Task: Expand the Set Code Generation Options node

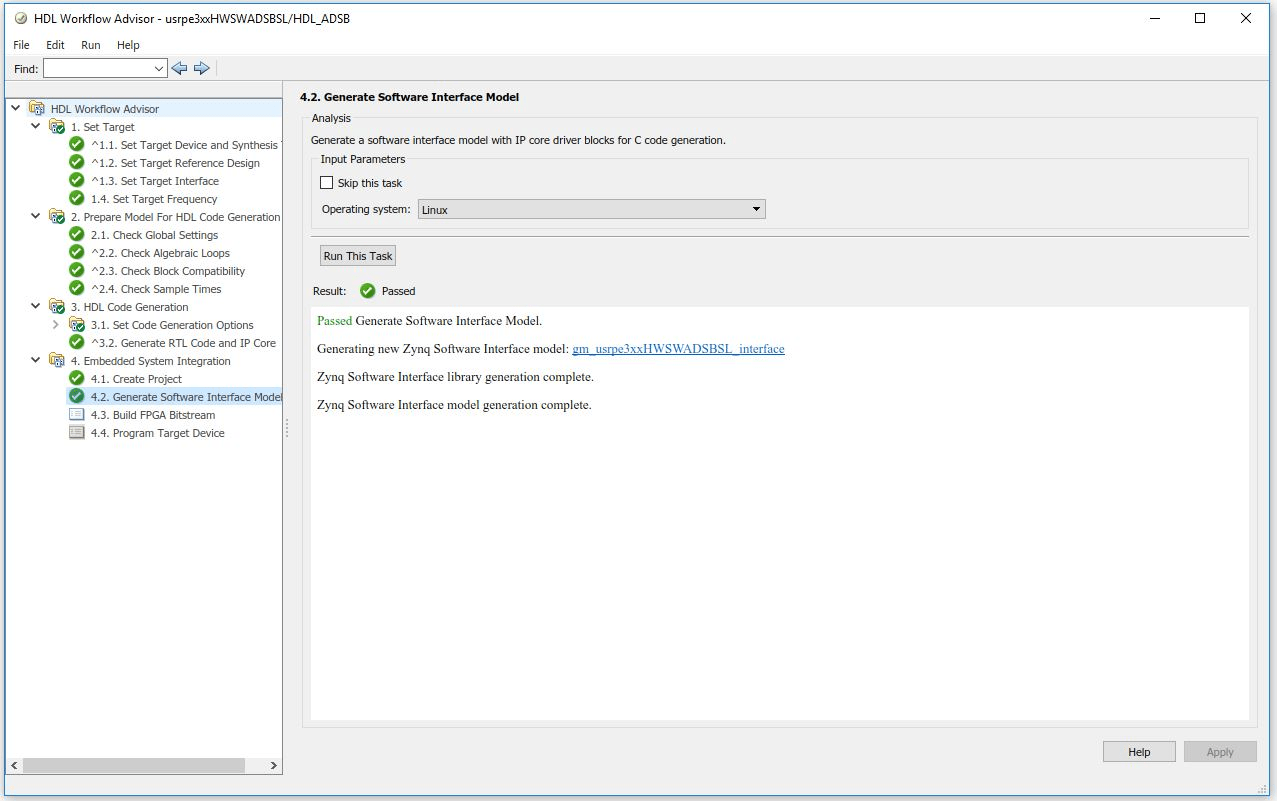Action: click(55, 325)
